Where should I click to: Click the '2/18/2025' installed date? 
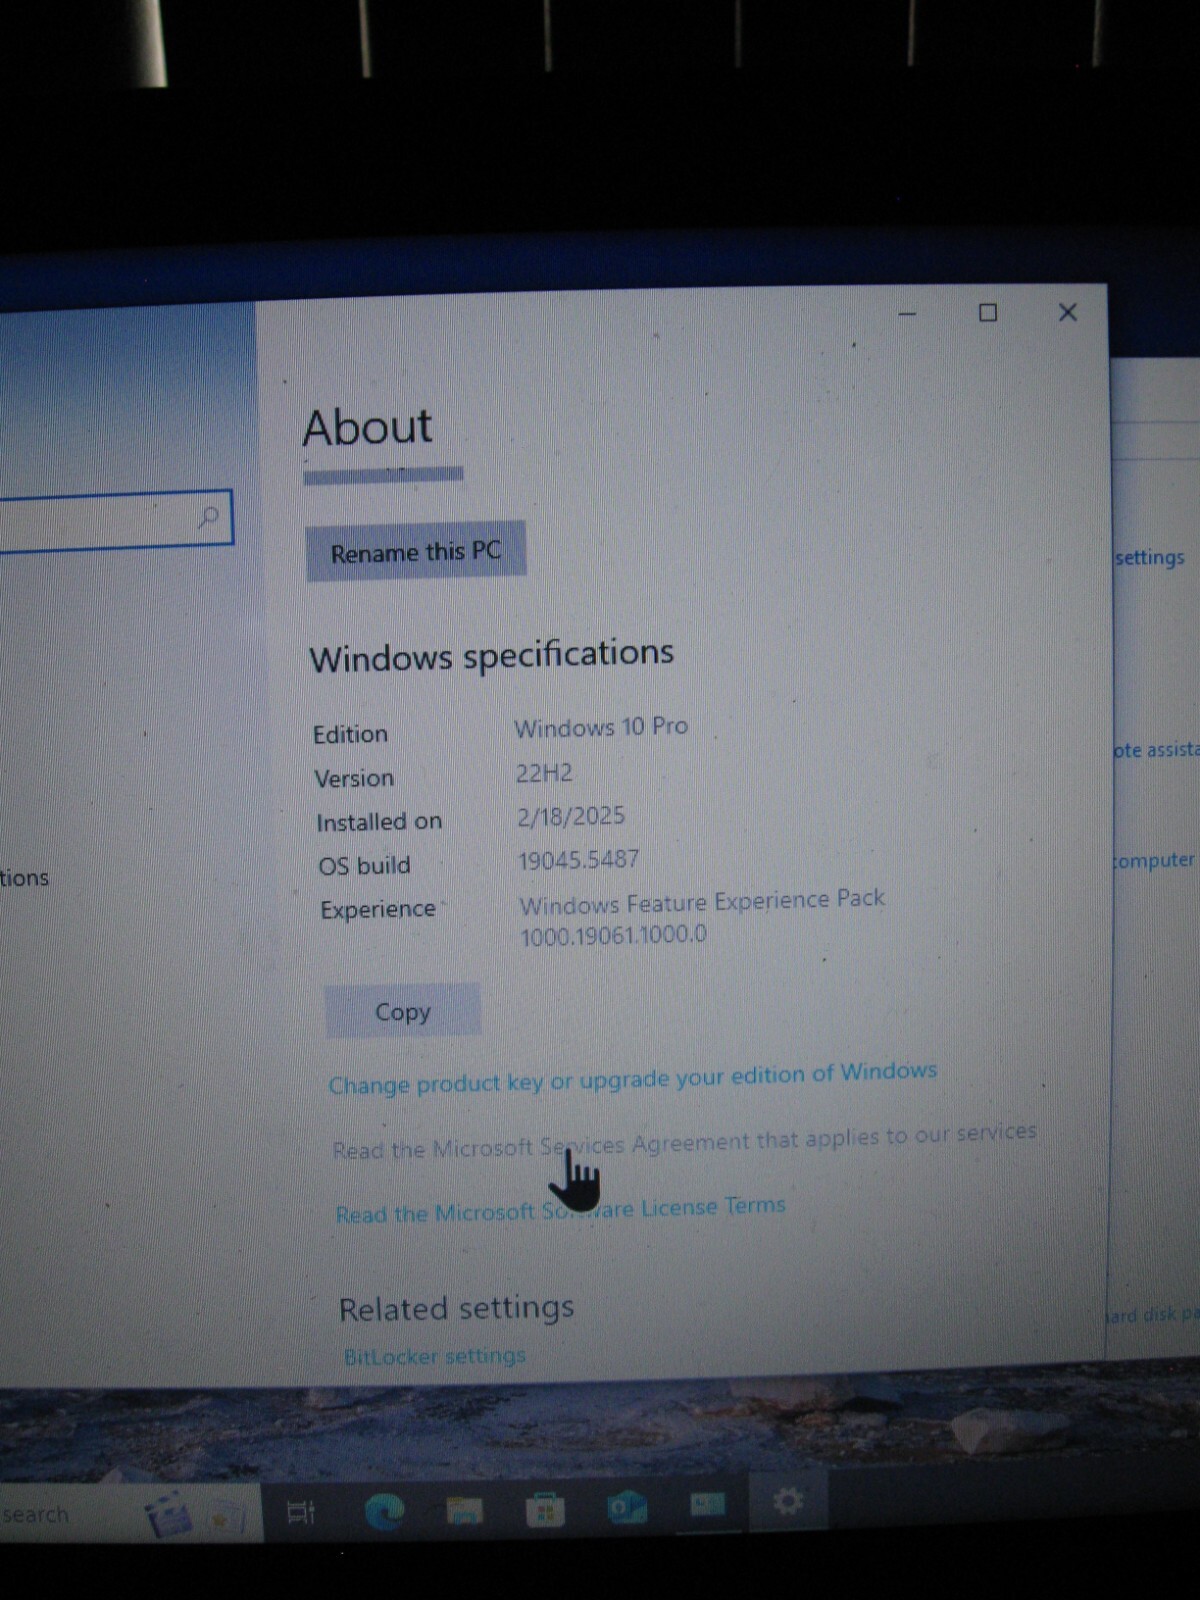tap(571, 816)
